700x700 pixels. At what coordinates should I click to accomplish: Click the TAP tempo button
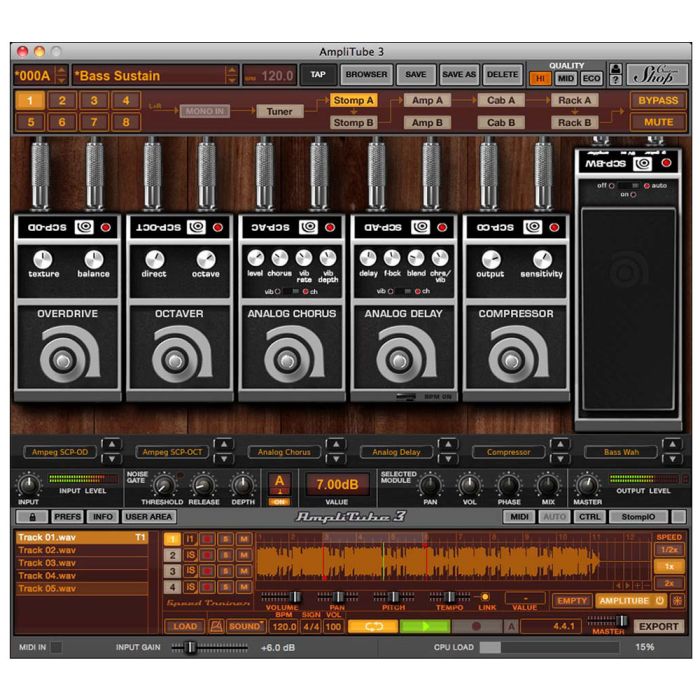tap(318, 75)
